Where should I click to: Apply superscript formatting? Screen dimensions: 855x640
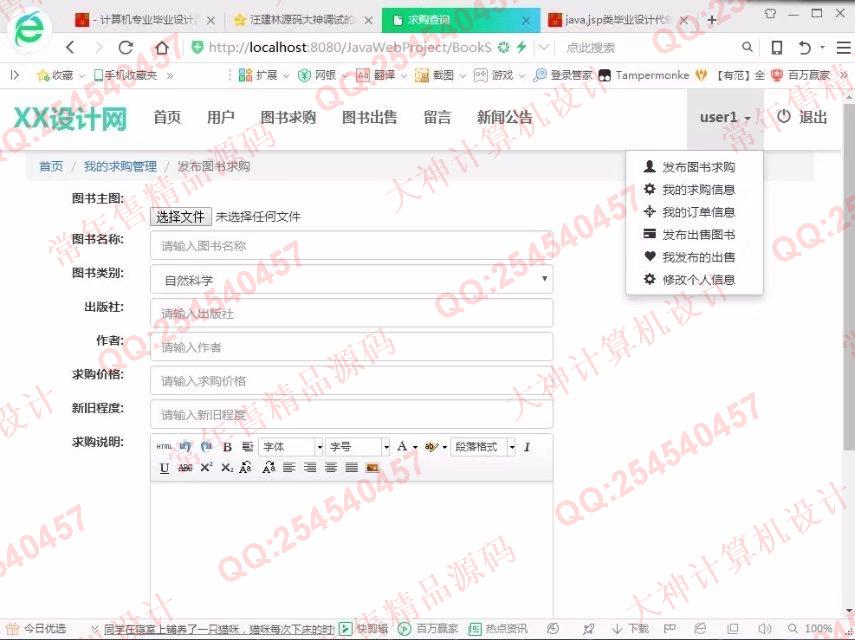tap(206, 468)
